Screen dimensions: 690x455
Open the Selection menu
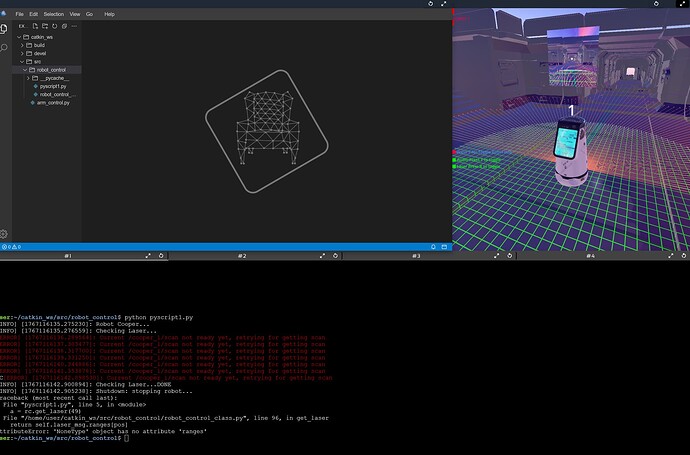coord(53,14)
